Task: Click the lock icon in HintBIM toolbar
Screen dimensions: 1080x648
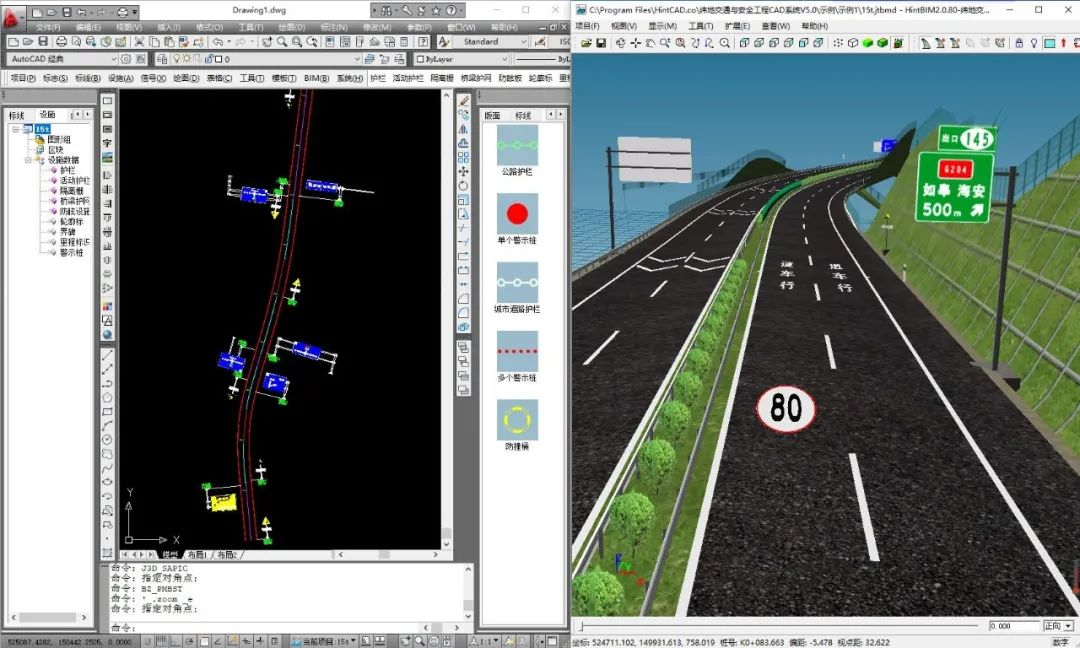Action: coord(1019,43)
